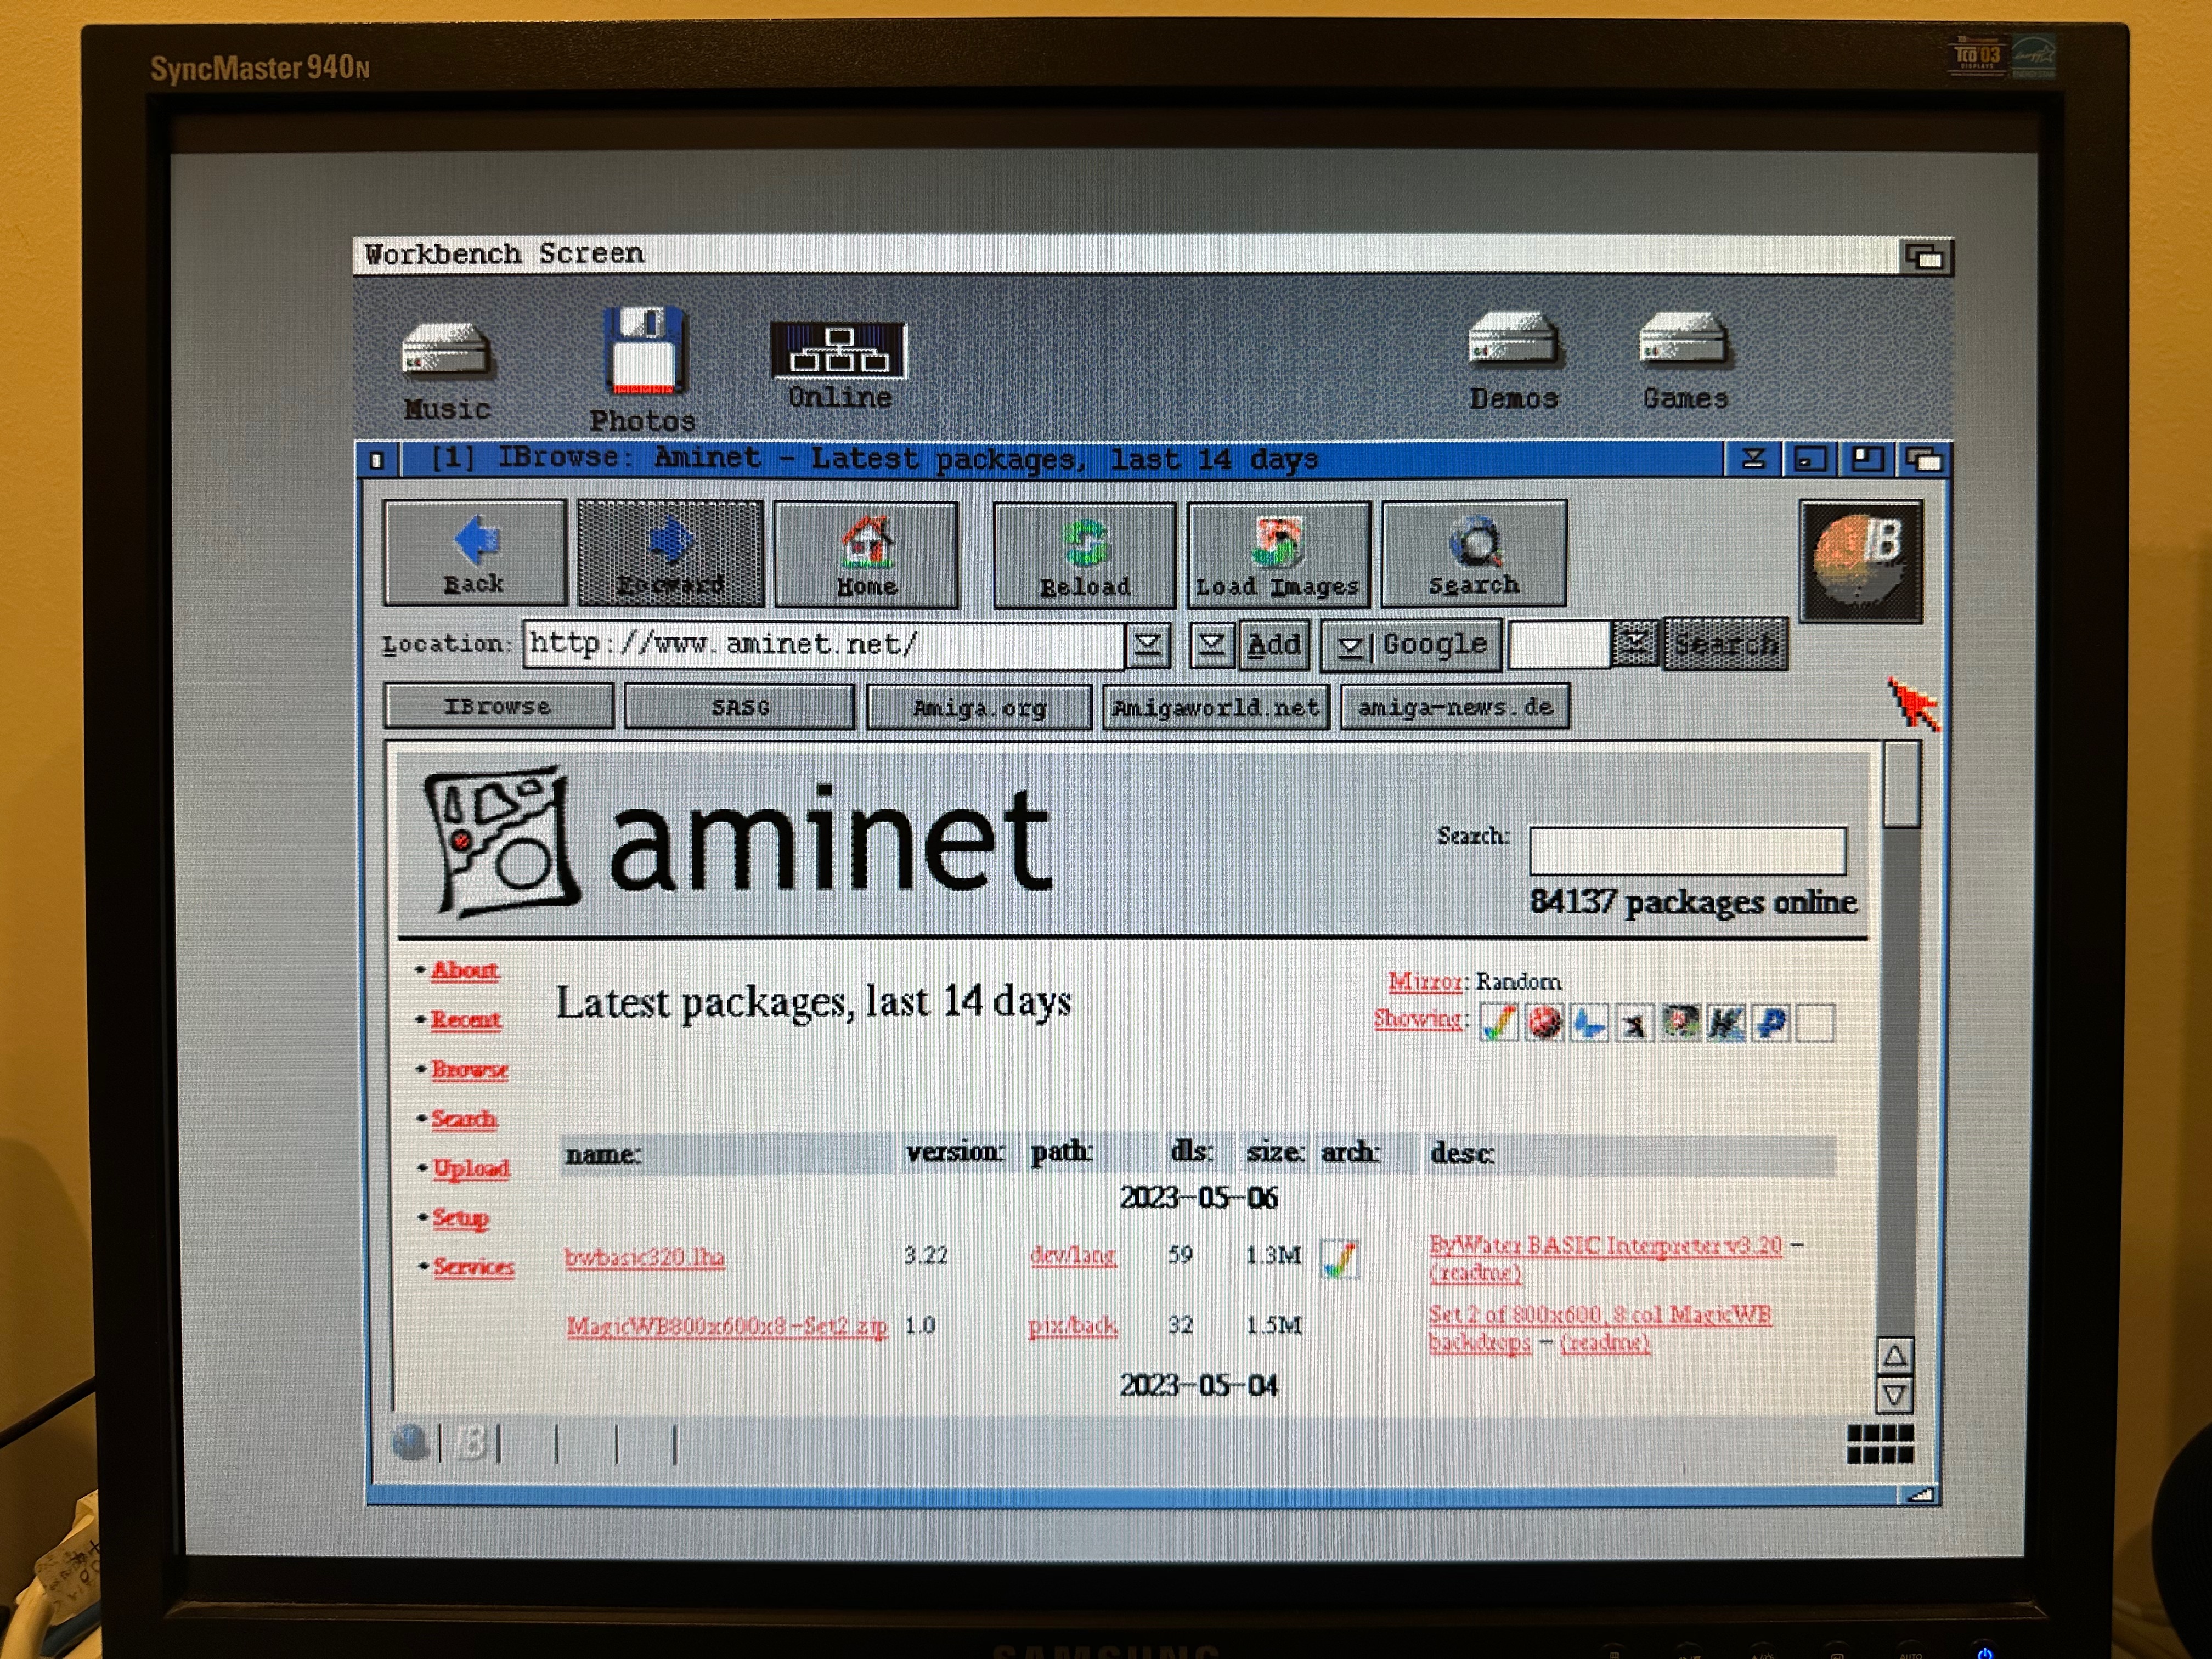Click the Home house toolbar button
The height and width of the screenshot is (1659, 2212).
tap(866, 555)
